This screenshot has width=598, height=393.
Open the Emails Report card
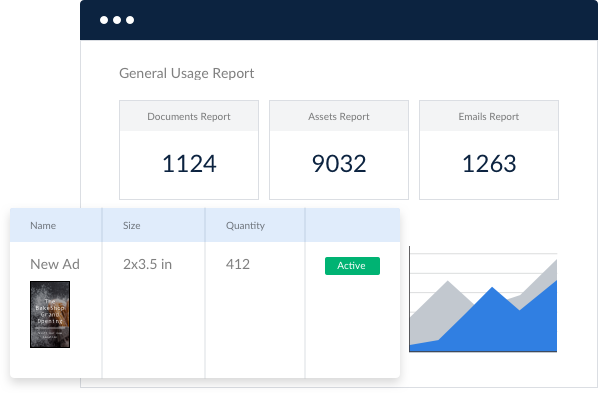[489, 150]
